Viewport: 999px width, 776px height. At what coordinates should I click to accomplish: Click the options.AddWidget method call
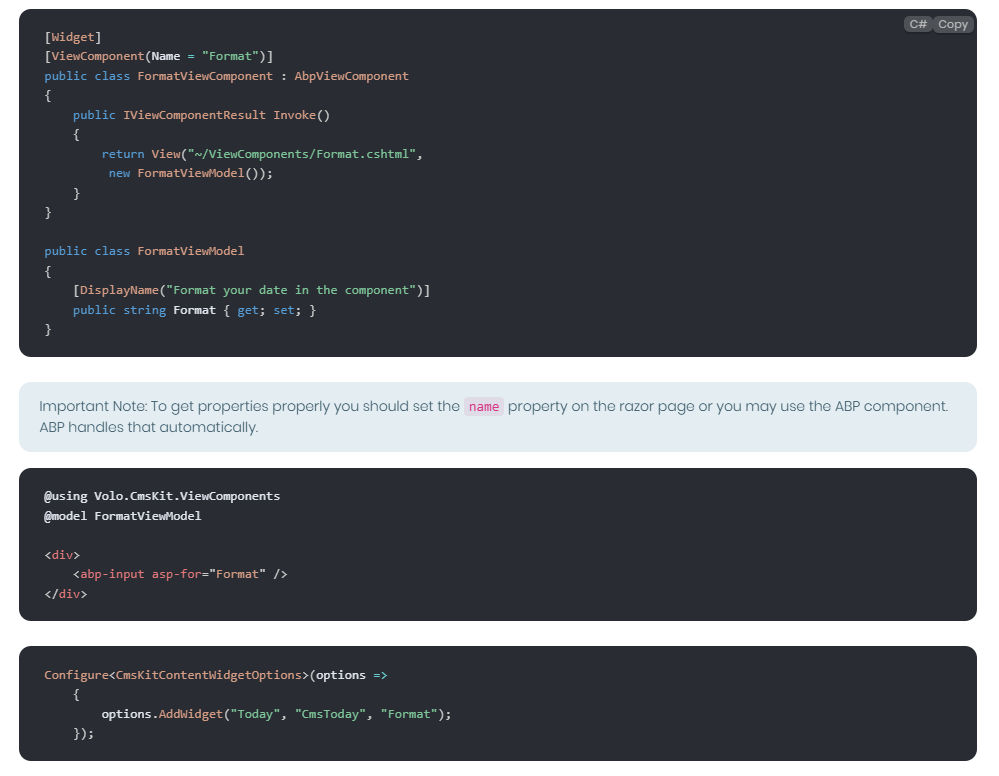(x=162, y=714)
